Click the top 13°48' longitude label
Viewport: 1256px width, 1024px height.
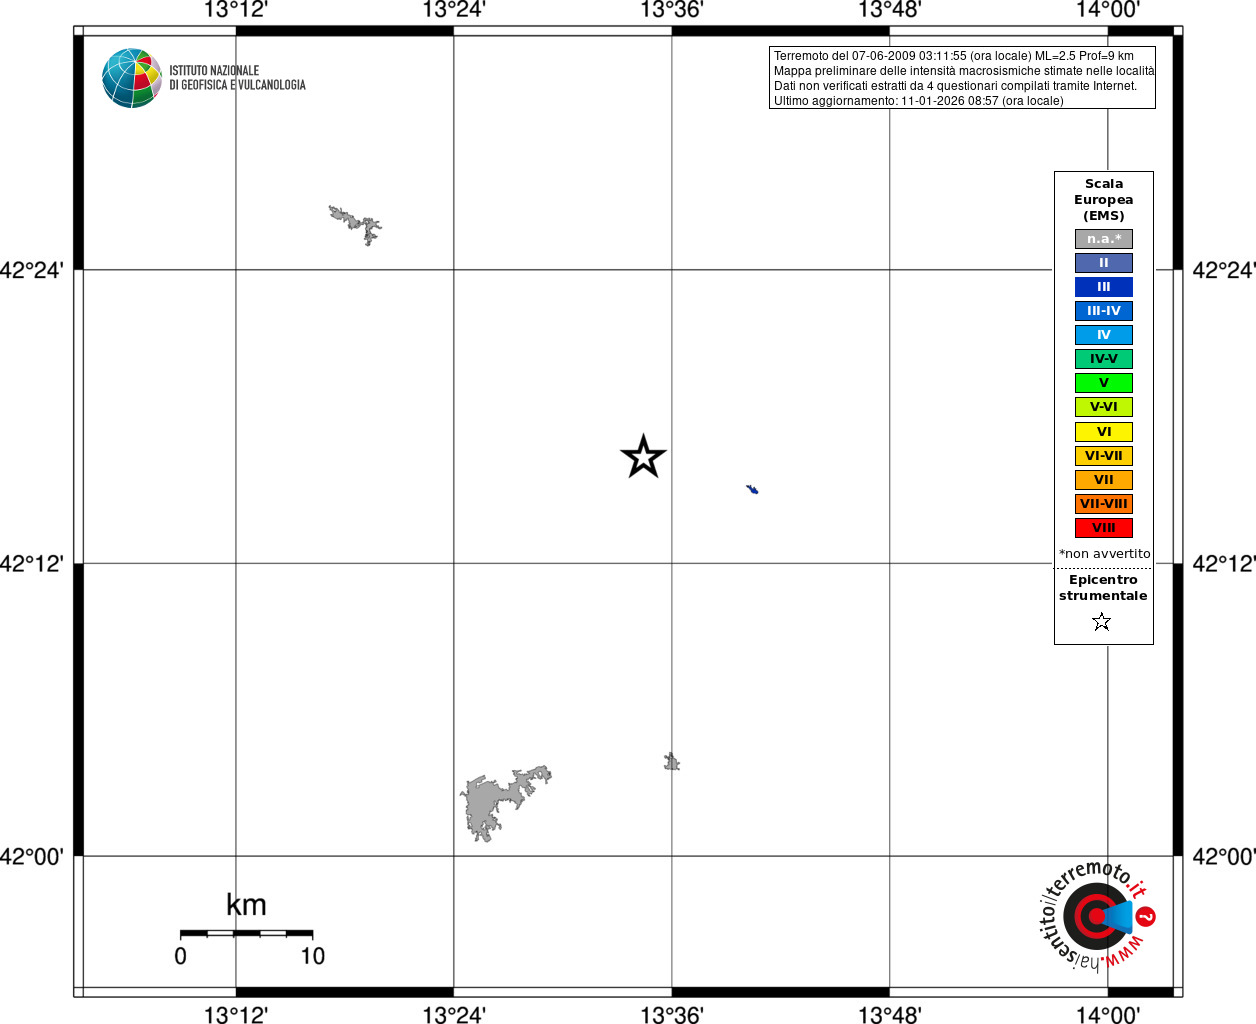890,10
